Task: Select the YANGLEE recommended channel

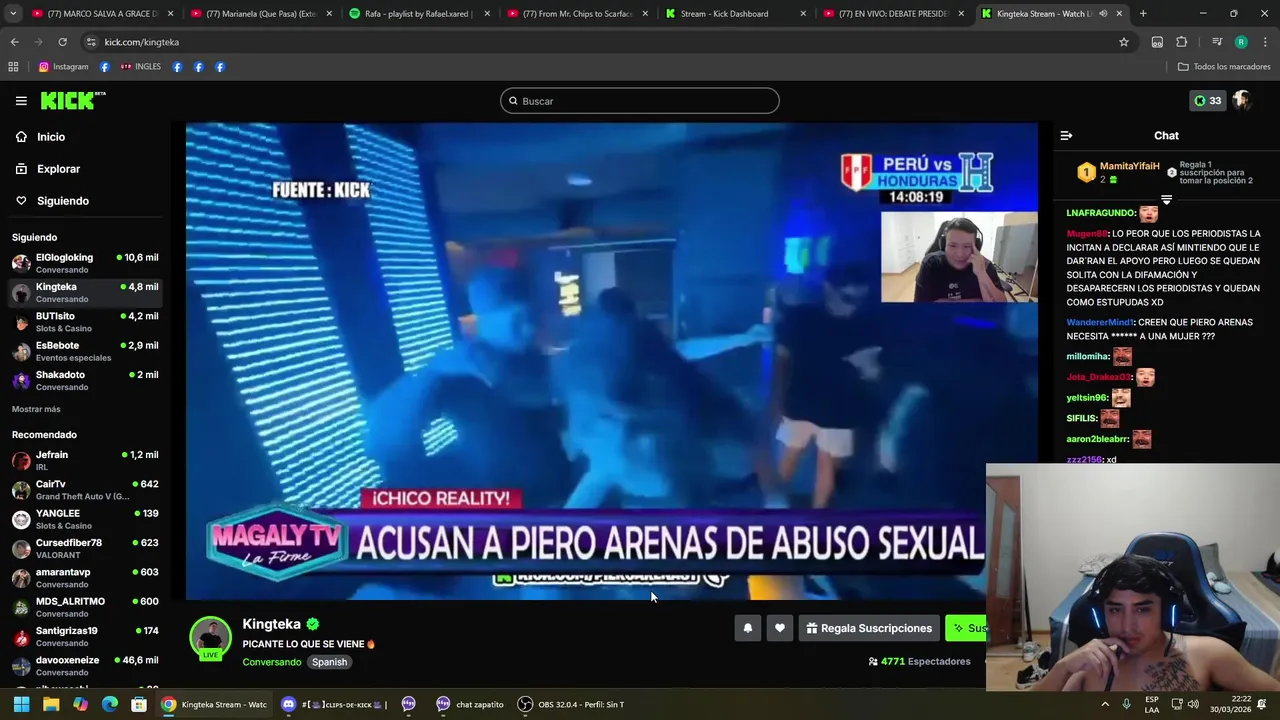Action: tap(85, 519)
